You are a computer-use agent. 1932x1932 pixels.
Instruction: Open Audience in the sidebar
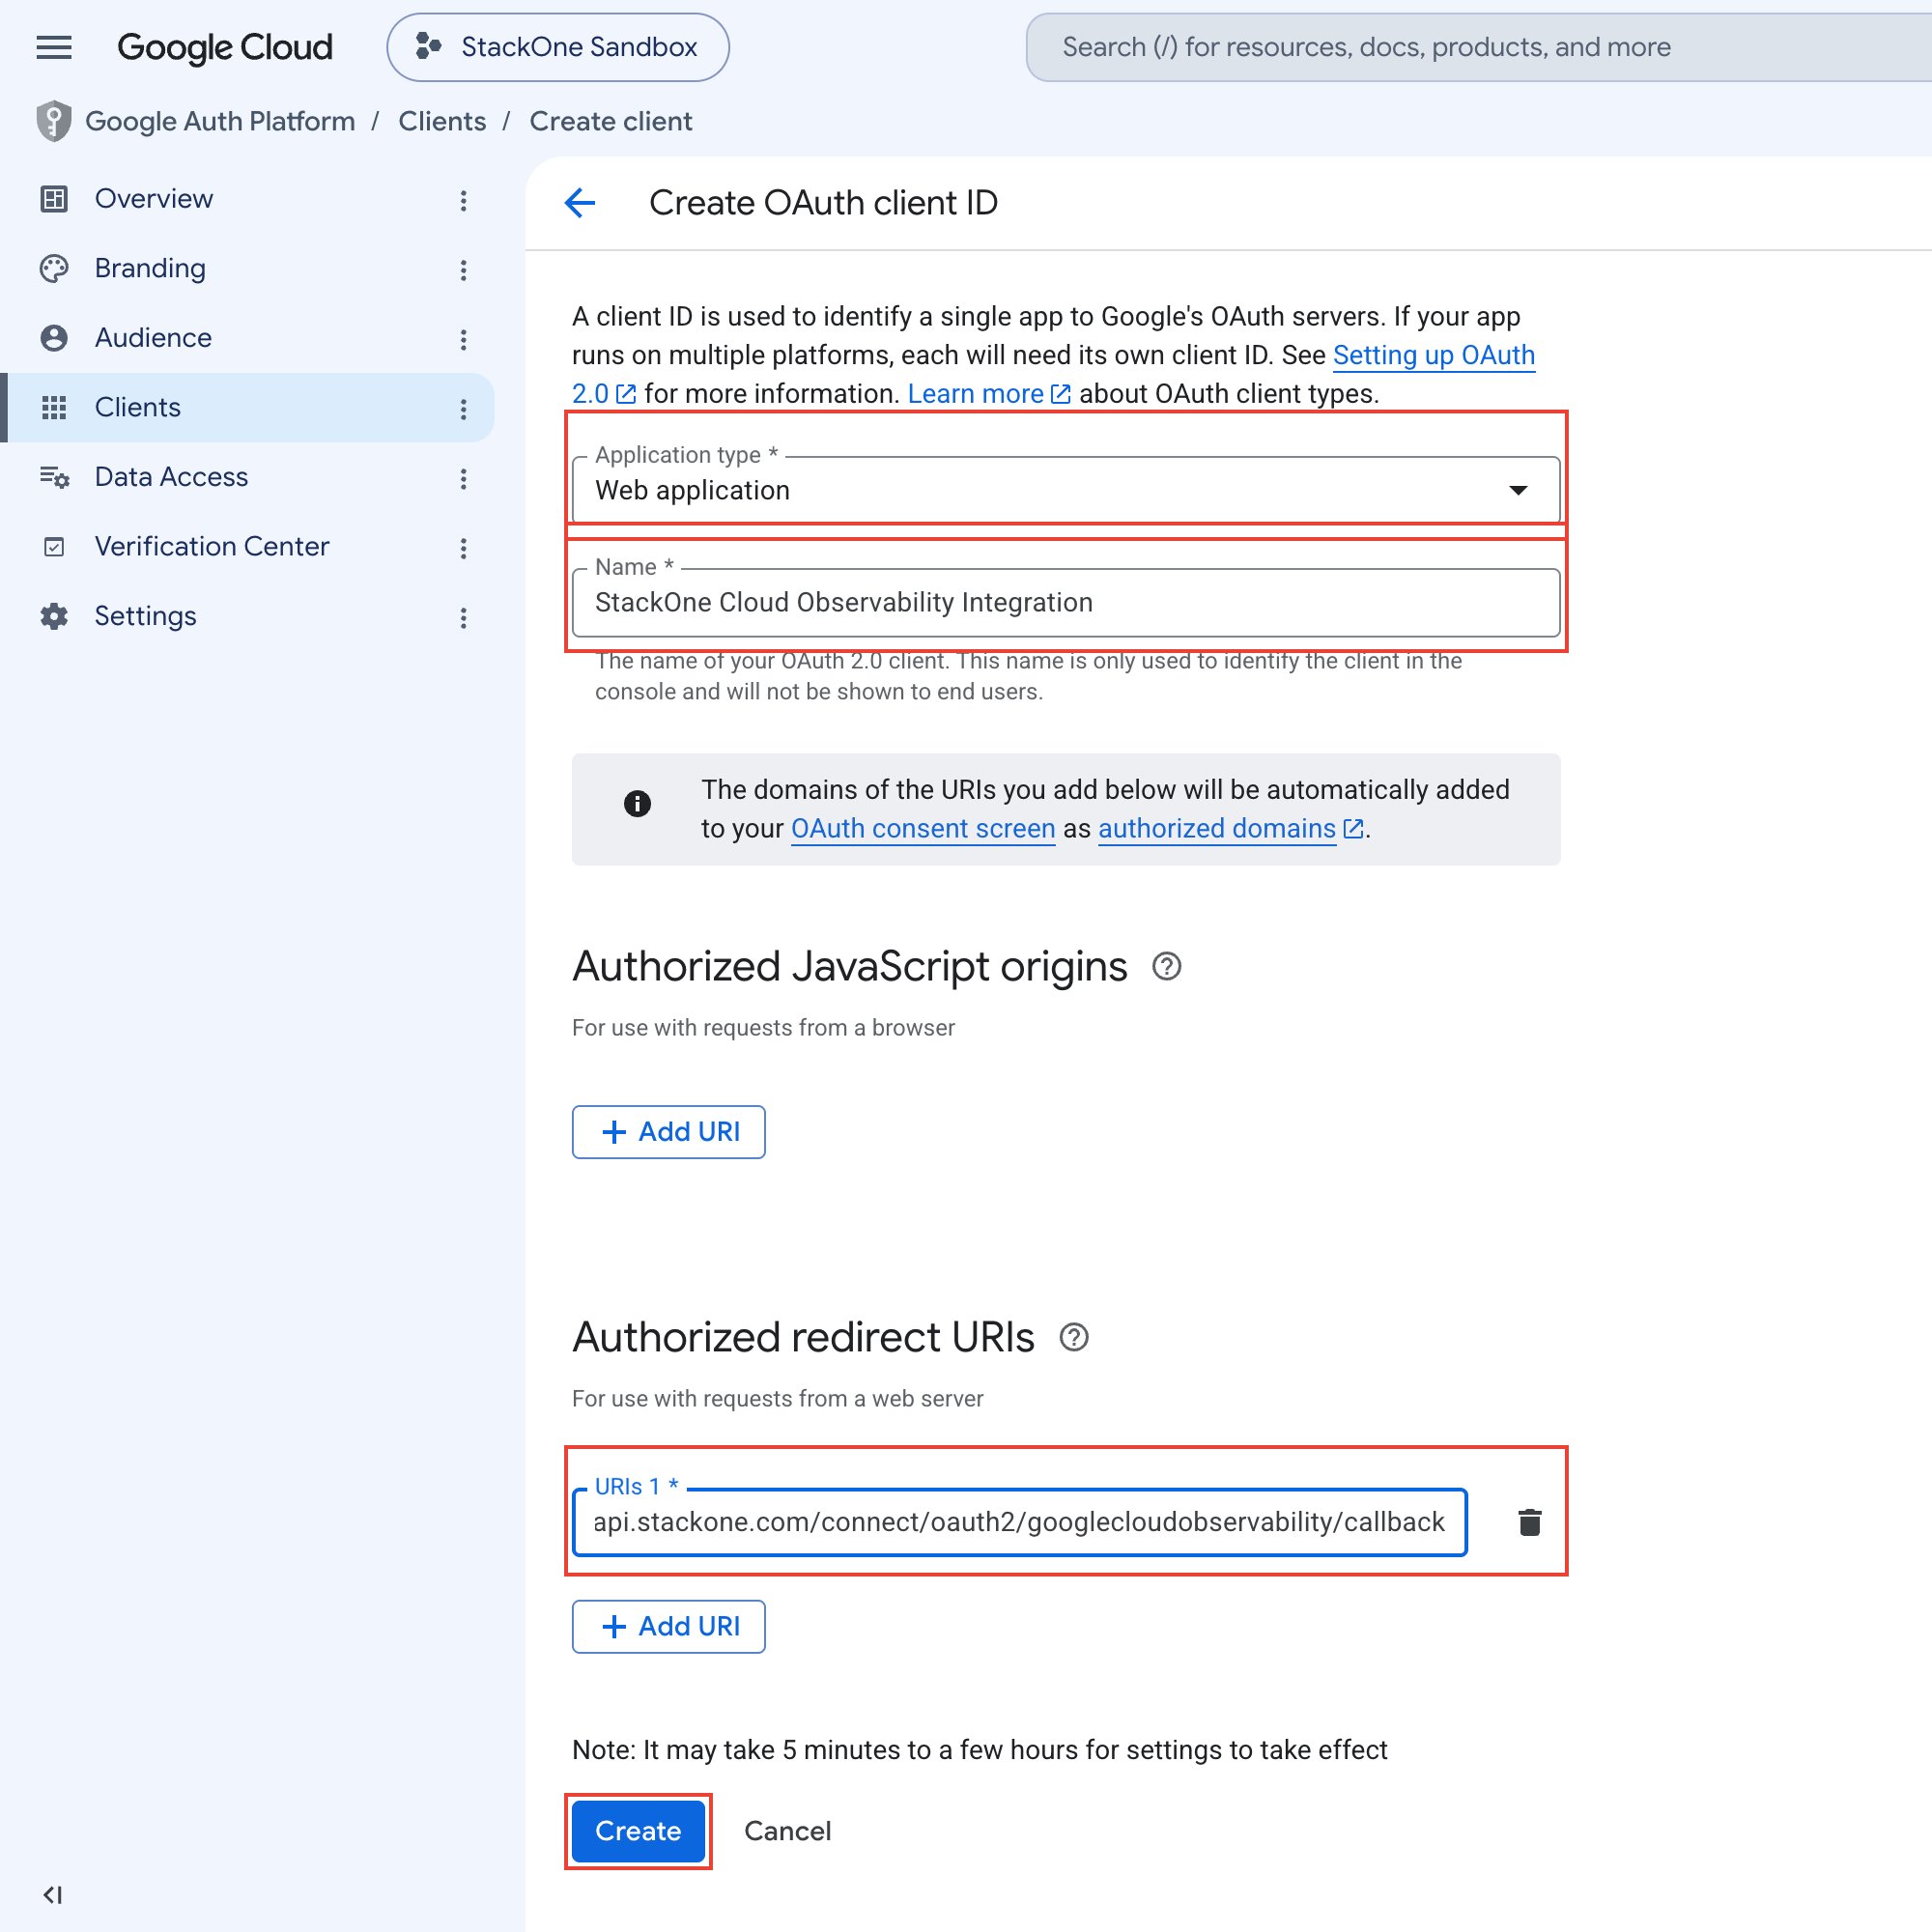tap(247, 338)
